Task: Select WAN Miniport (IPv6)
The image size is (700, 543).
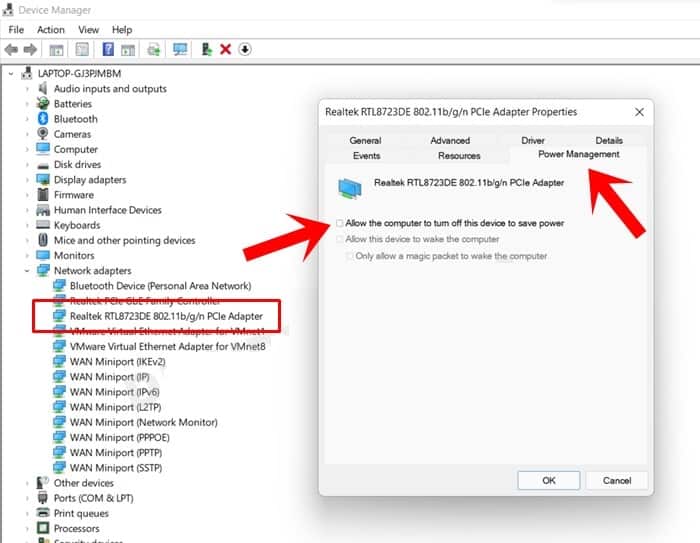Action: pyautogui.click(x=114, y=392)
